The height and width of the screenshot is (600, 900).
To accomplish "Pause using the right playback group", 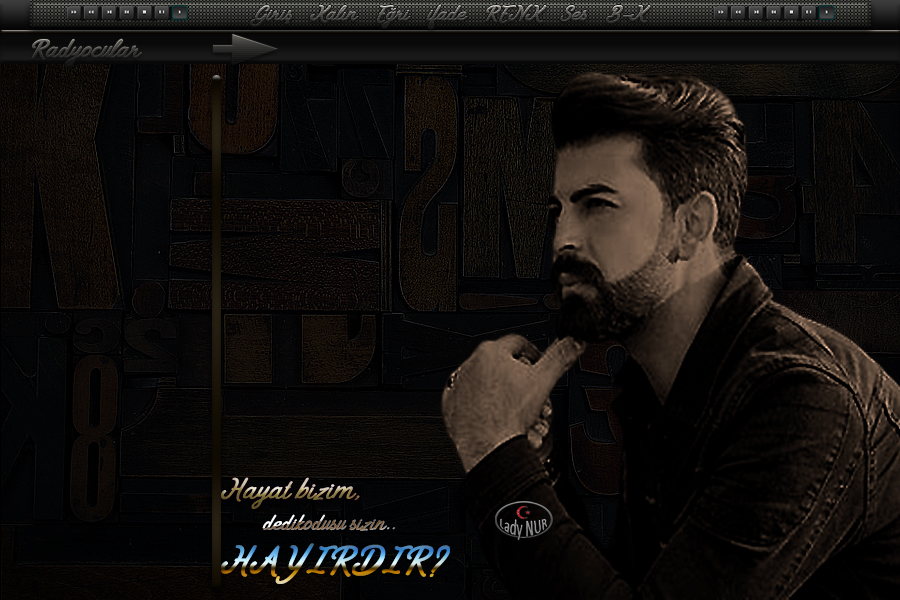I will click(808, 12).
